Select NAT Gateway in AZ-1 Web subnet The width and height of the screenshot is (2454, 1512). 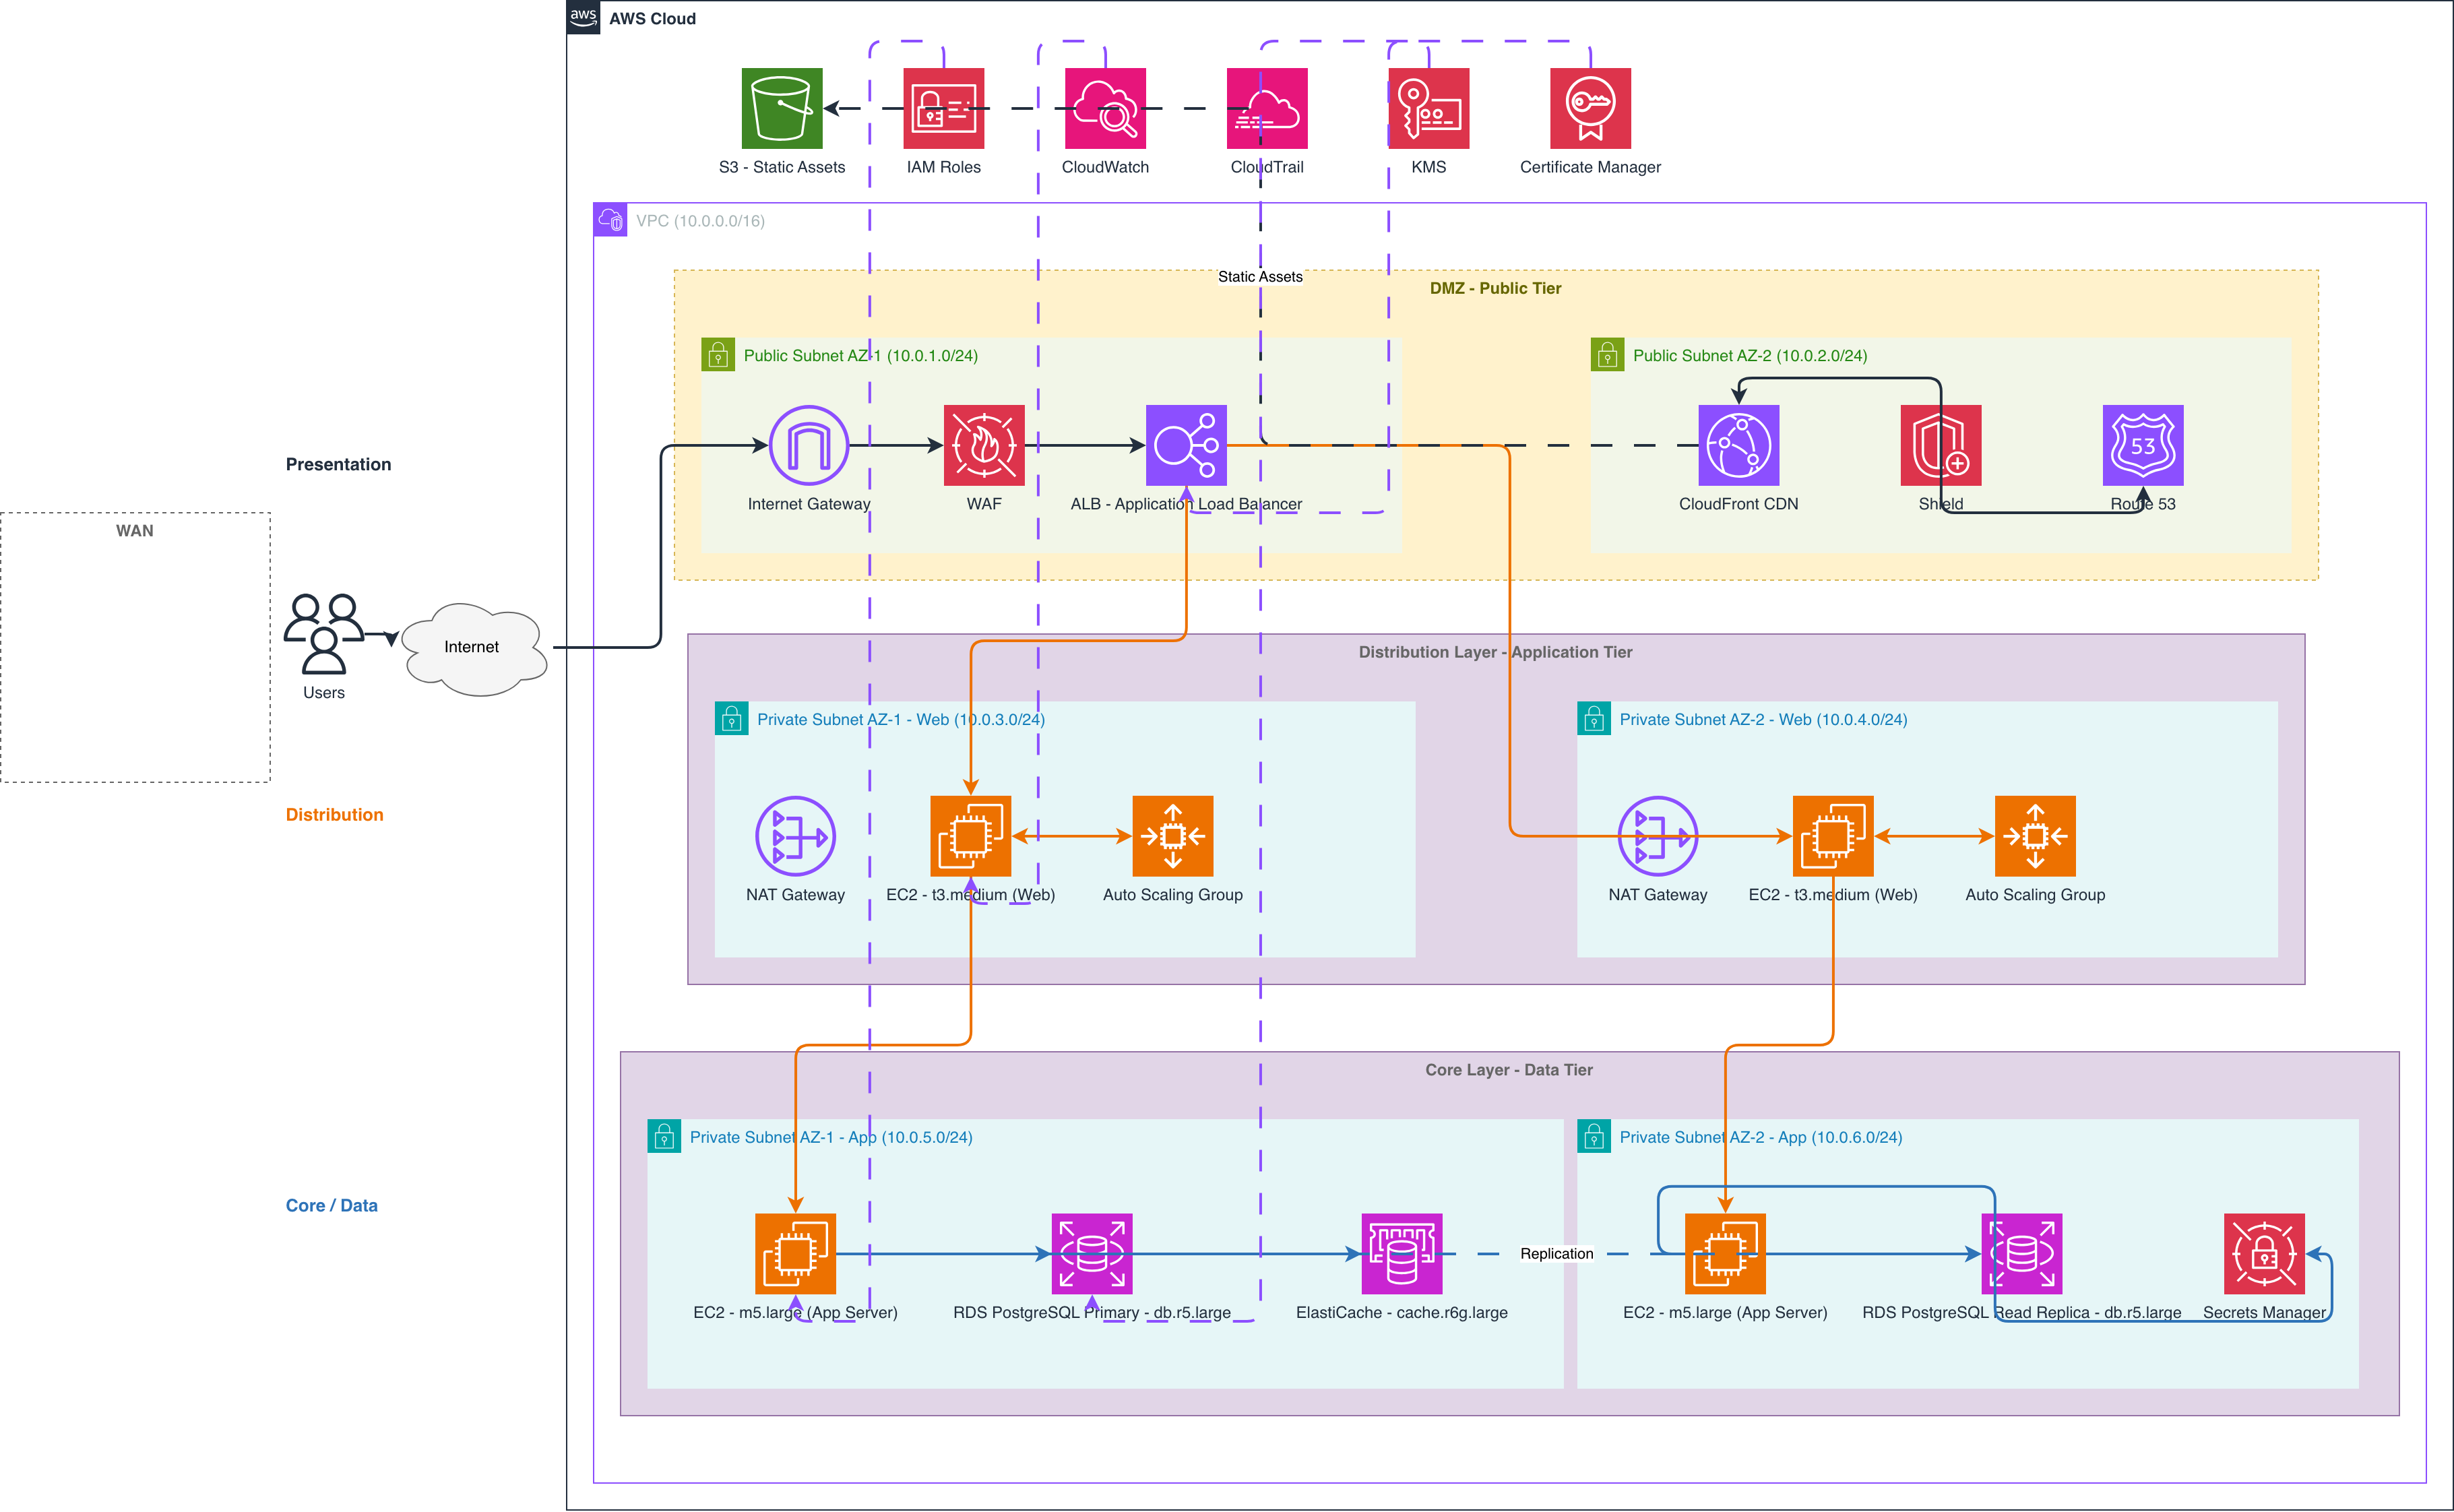[795, 836]
